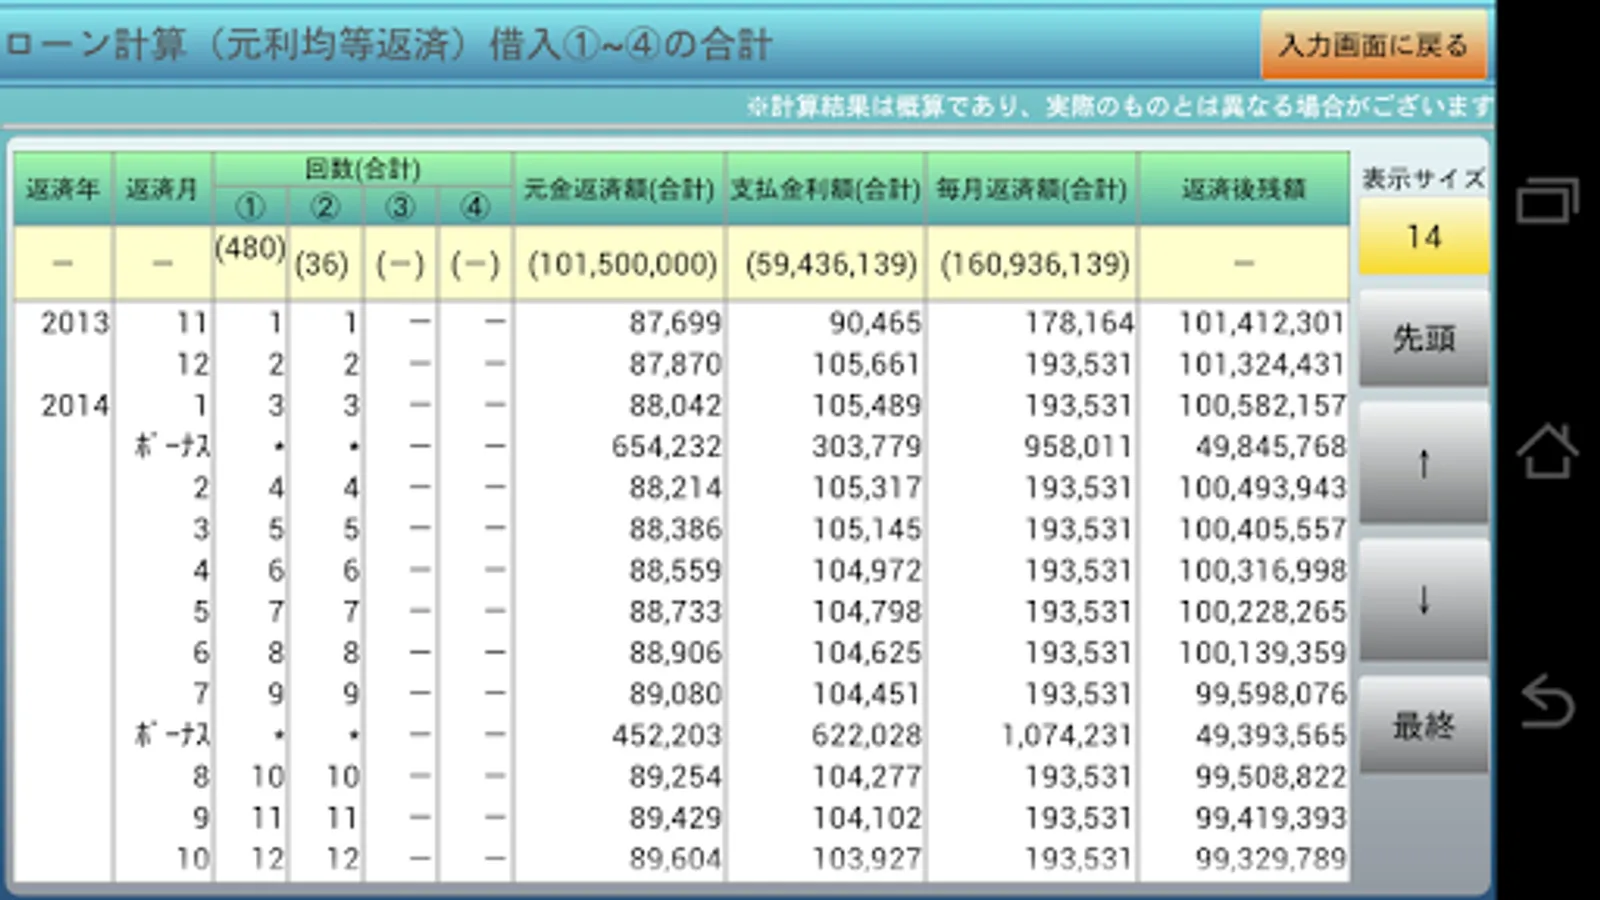Click the 表示サイズ label
This screenshot has width=1600, height=900.
click(1423, 178)
